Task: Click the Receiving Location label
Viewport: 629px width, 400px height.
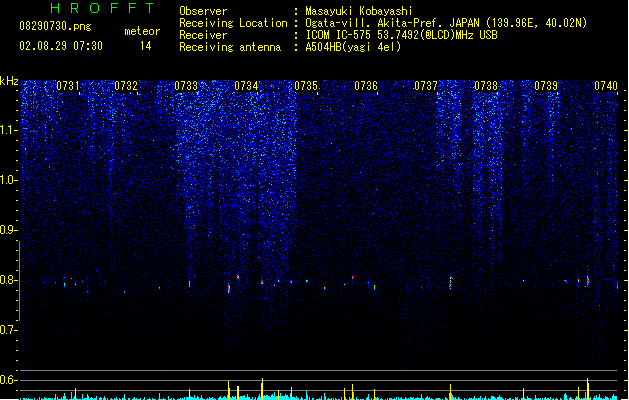Action: 233,23
